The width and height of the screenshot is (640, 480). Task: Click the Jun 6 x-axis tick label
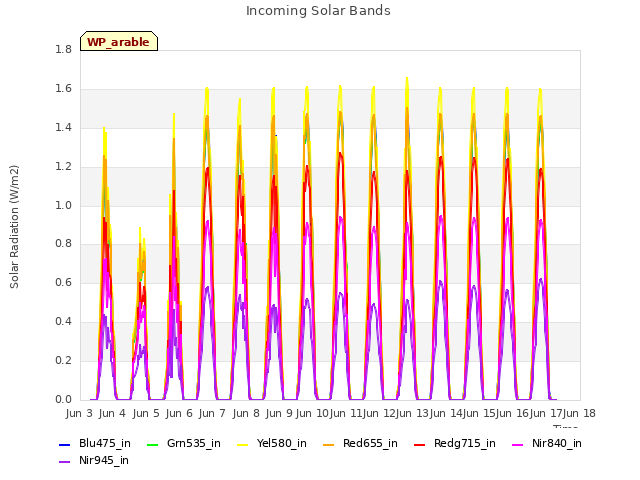click(179, 413)
